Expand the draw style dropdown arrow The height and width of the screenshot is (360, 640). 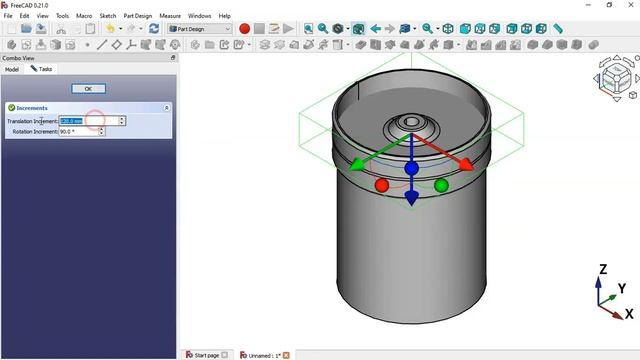(348, 29)
